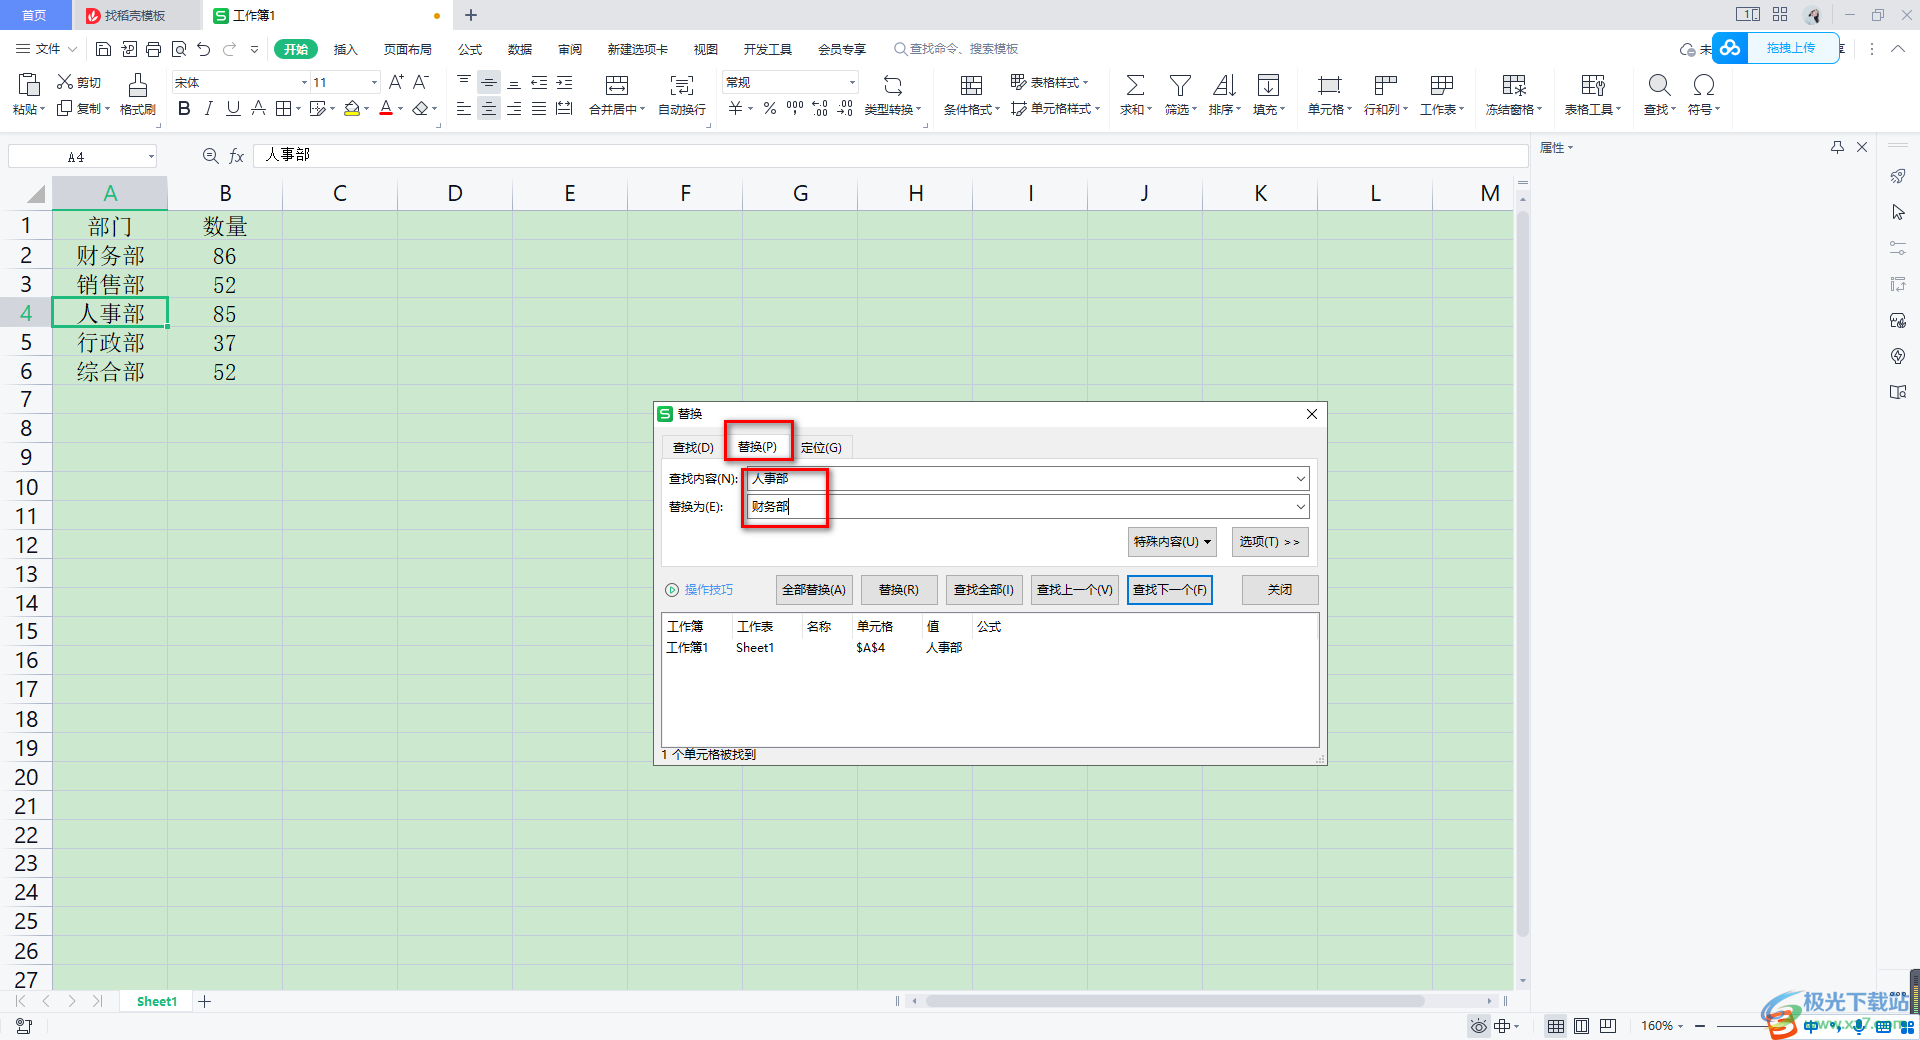Click the Sort (排序) icon
The height and width of the screenshot is (1040, 1920).
click(1224, 85)
